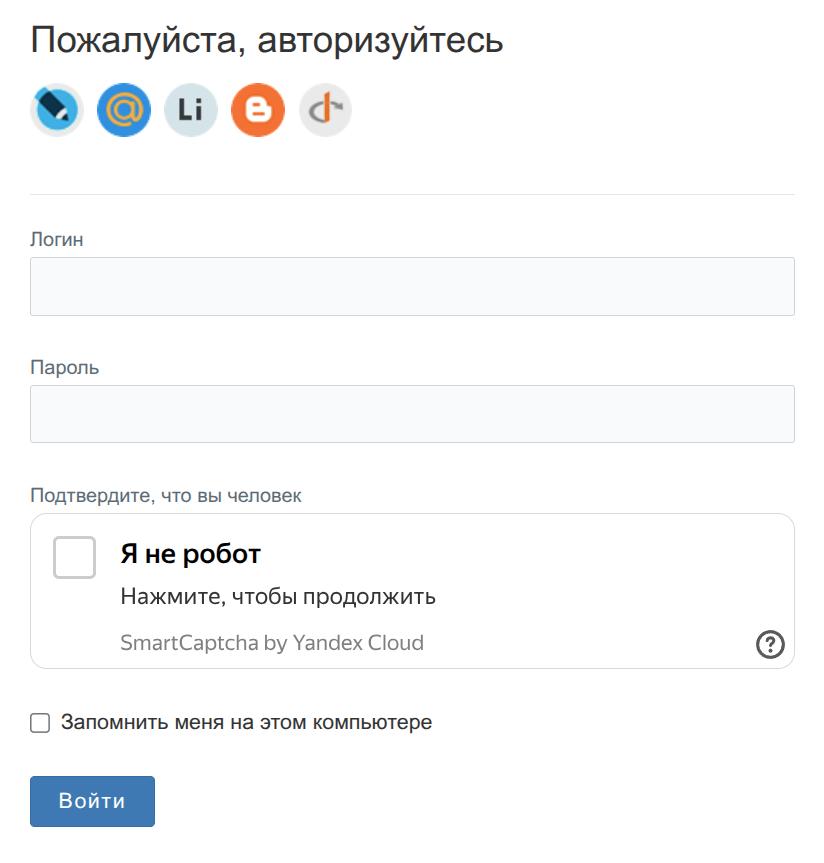
Task: Choose the blue pencil social login icon
Action: (x=56, y=110)
